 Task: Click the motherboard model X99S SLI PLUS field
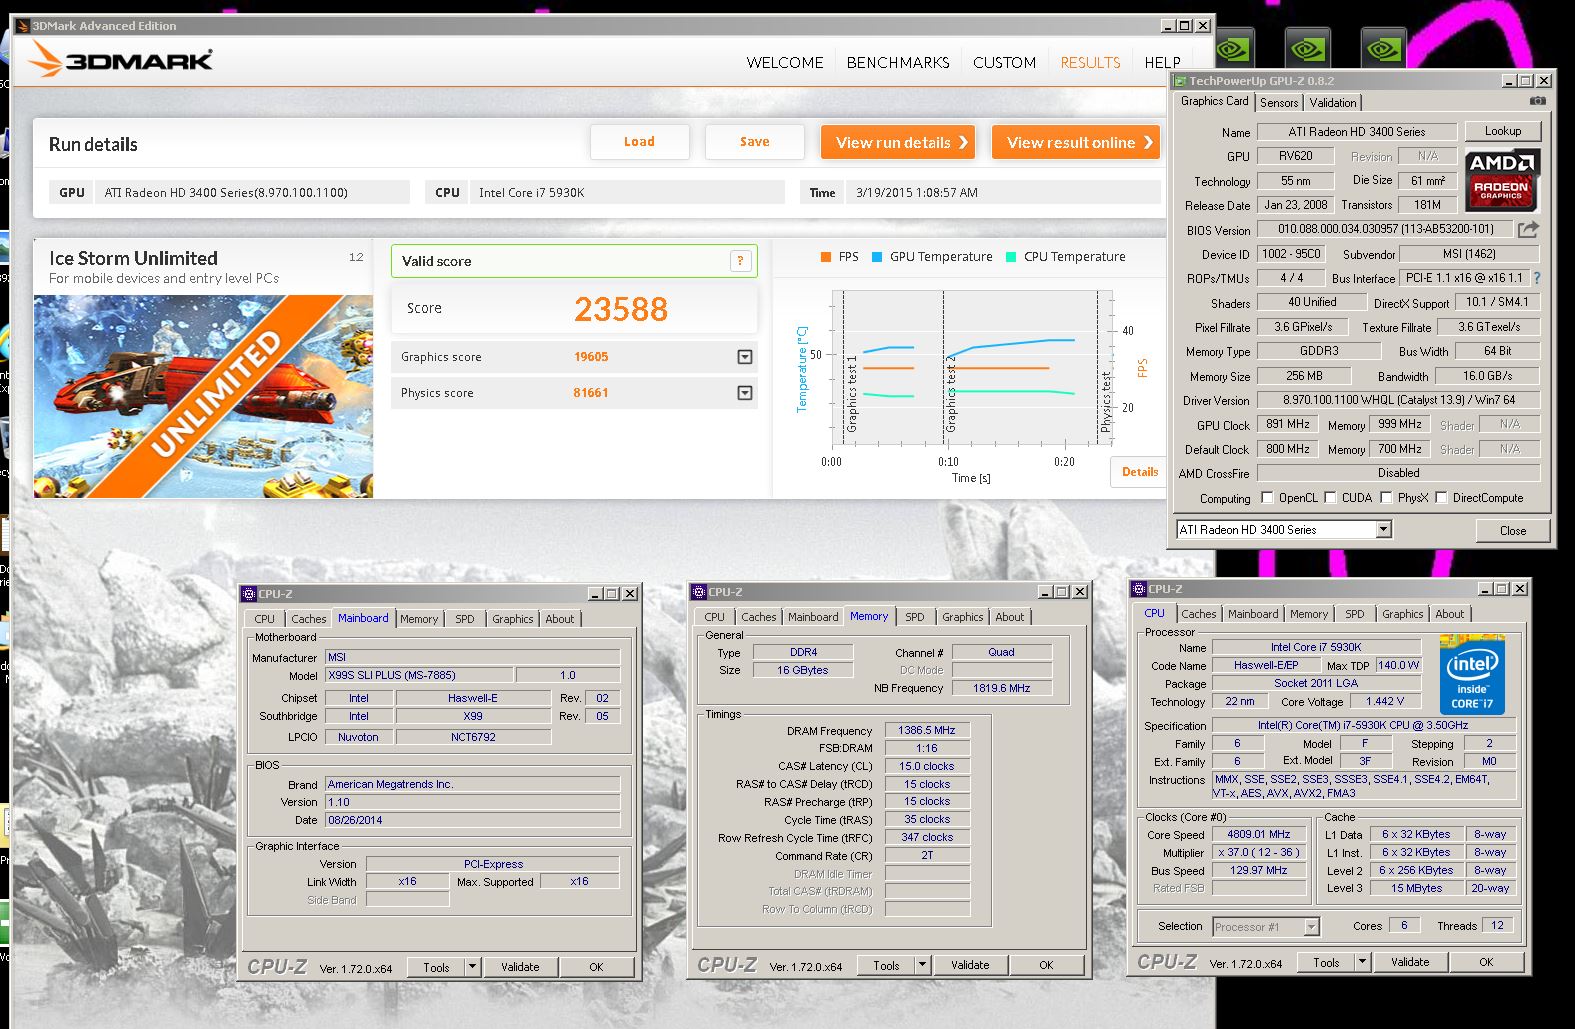coord(419,675)
